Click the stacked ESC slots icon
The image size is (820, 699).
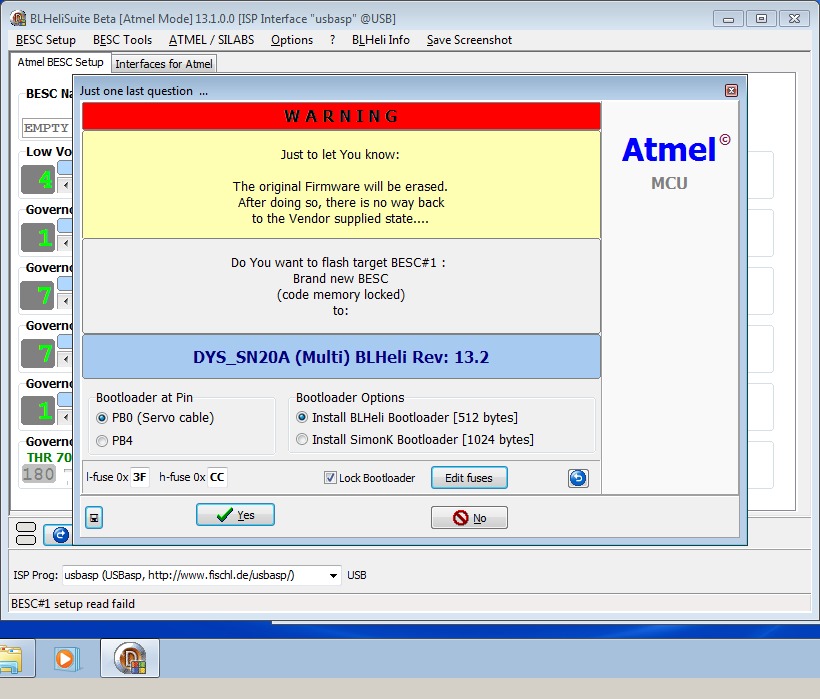click(26, 534)
